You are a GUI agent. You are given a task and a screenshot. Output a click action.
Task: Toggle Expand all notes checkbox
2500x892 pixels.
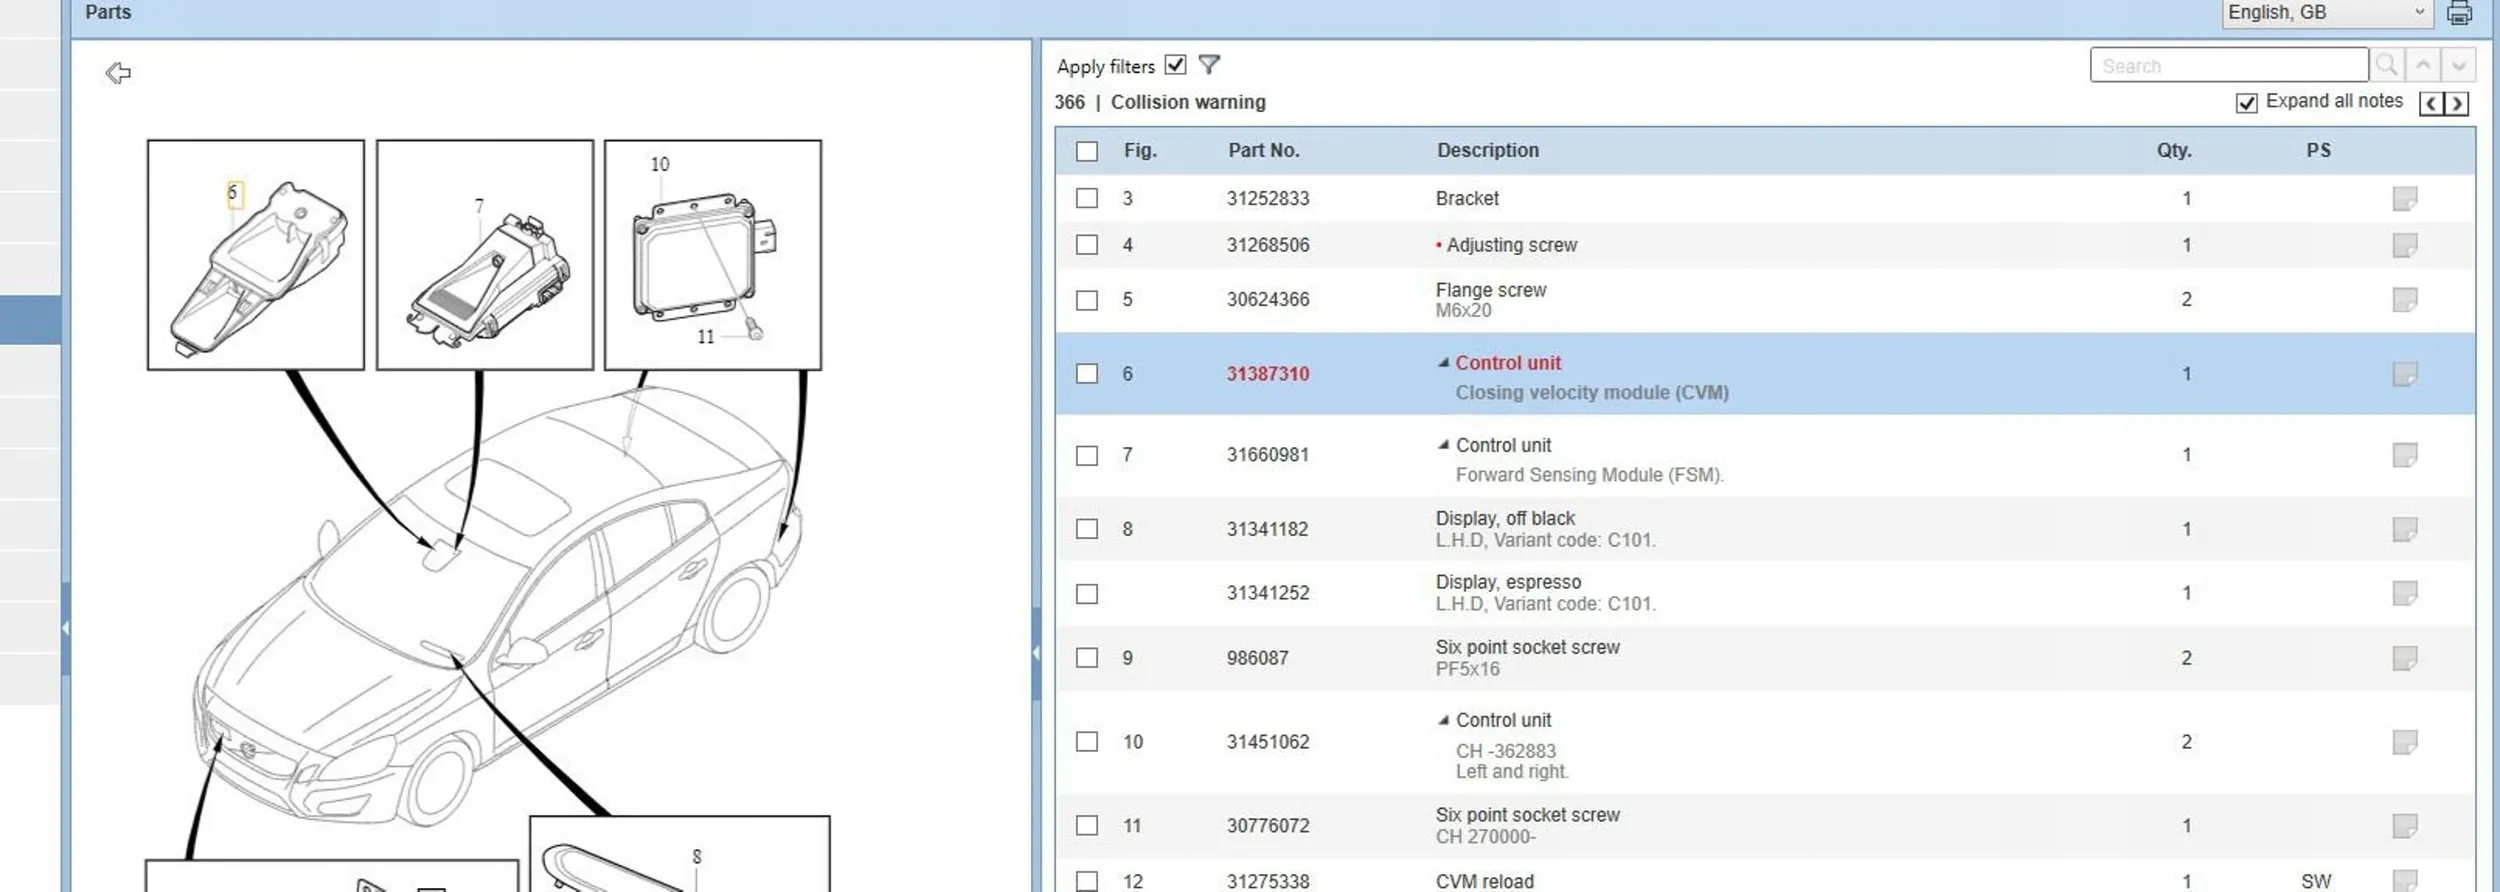[2246, 103]
